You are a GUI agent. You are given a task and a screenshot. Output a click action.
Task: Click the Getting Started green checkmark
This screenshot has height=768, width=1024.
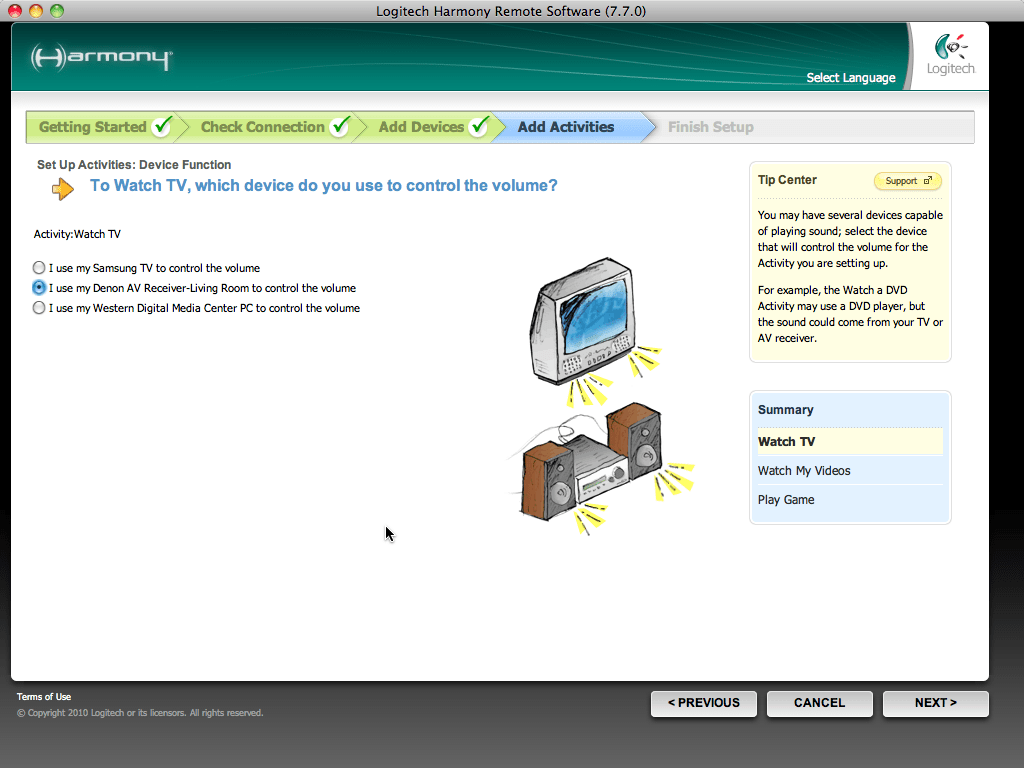pos(162,127)
